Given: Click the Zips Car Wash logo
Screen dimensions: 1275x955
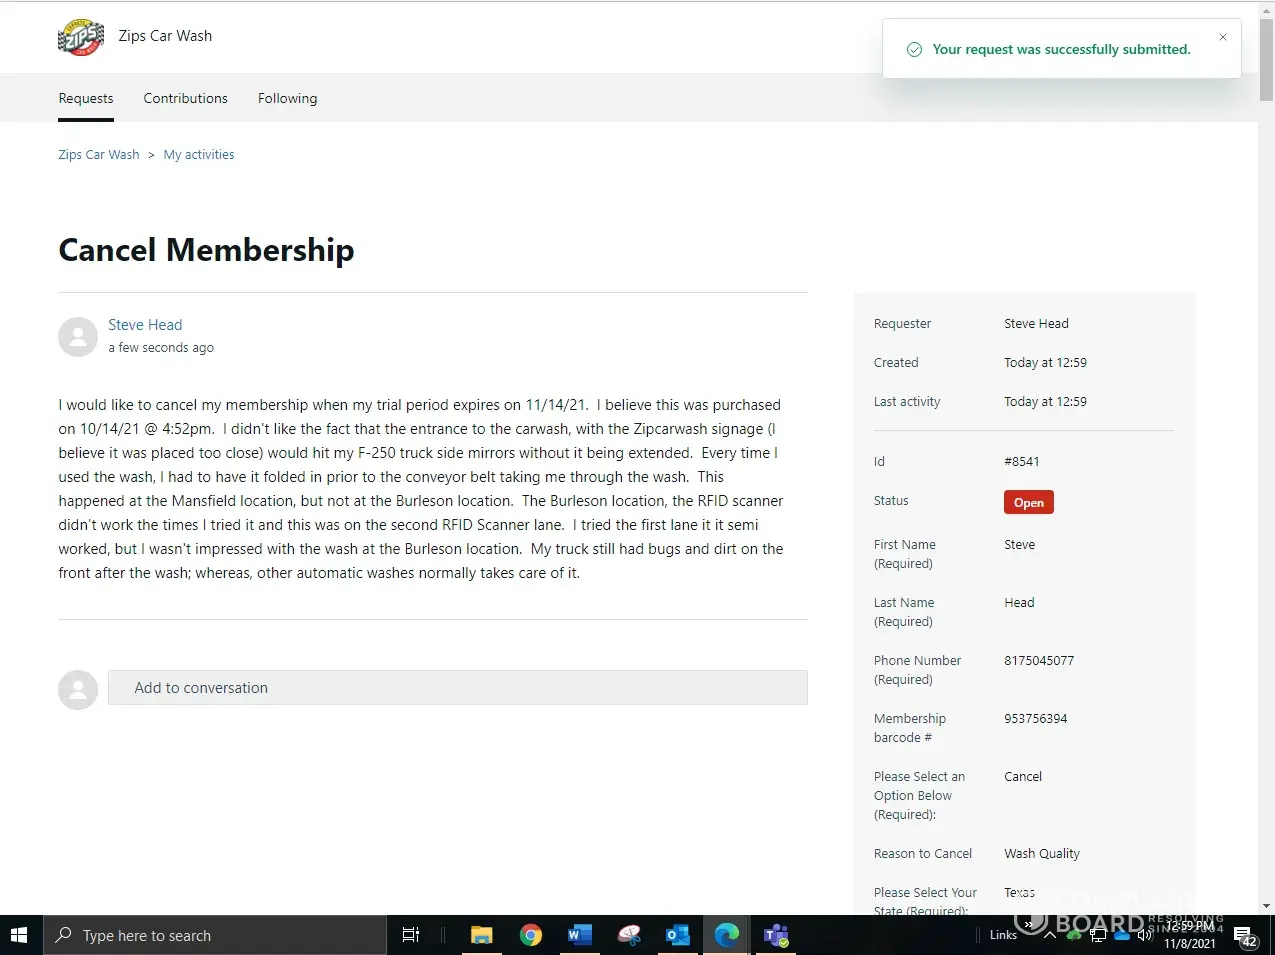Looking at the screenshot, I should coord(81,37).
